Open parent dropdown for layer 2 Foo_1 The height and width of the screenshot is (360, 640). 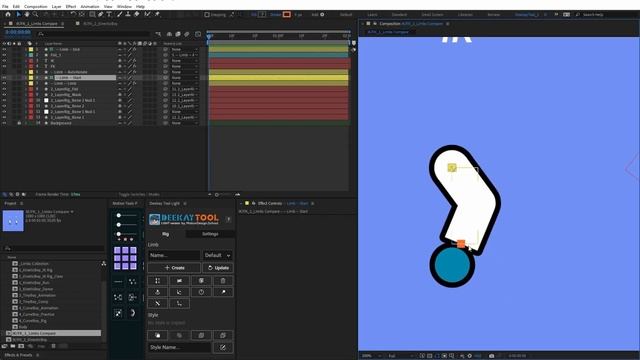184,55
